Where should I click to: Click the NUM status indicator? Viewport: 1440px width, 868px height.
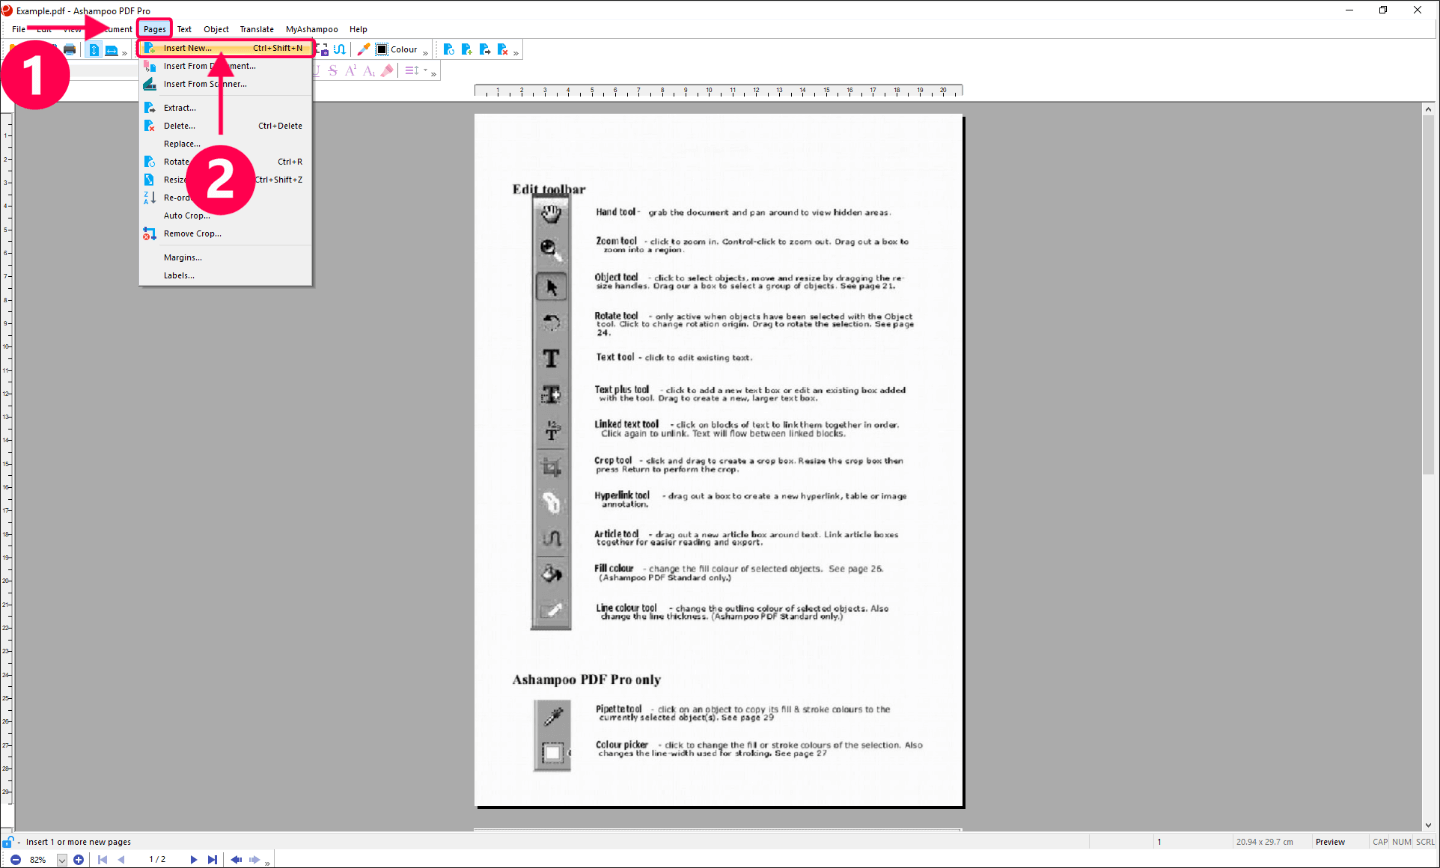click(1402, 842)
